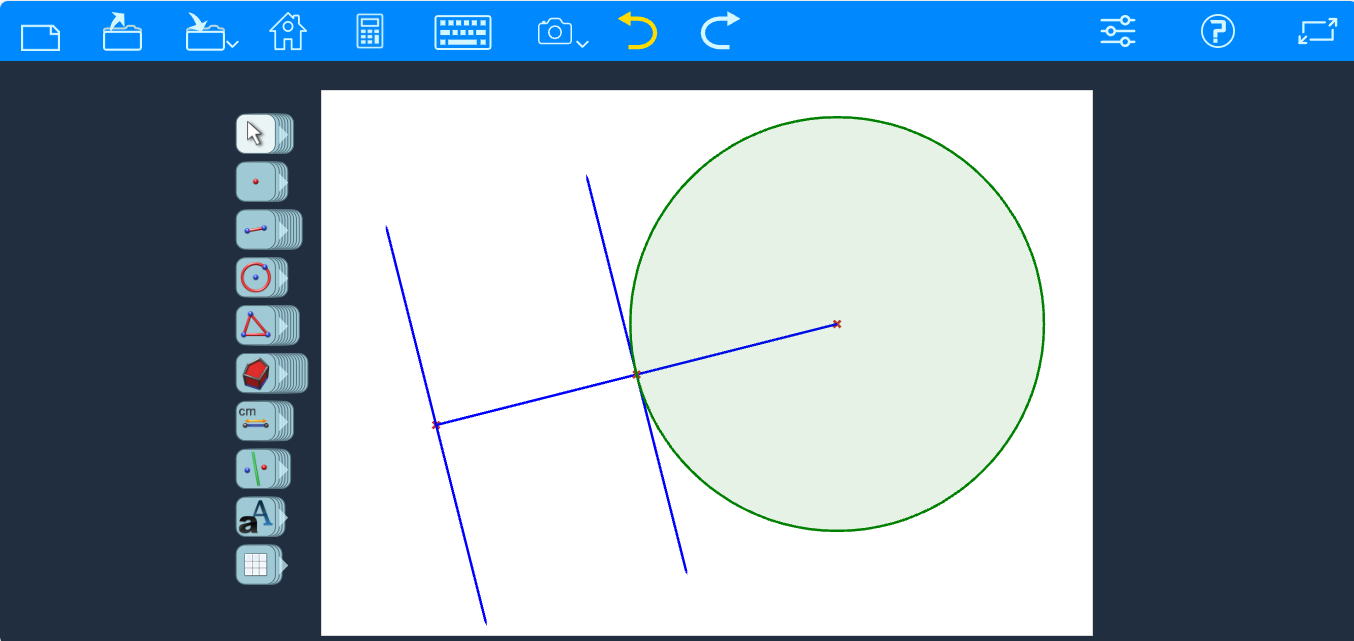Open the save folder dropdown arrow

pos(232,44)
